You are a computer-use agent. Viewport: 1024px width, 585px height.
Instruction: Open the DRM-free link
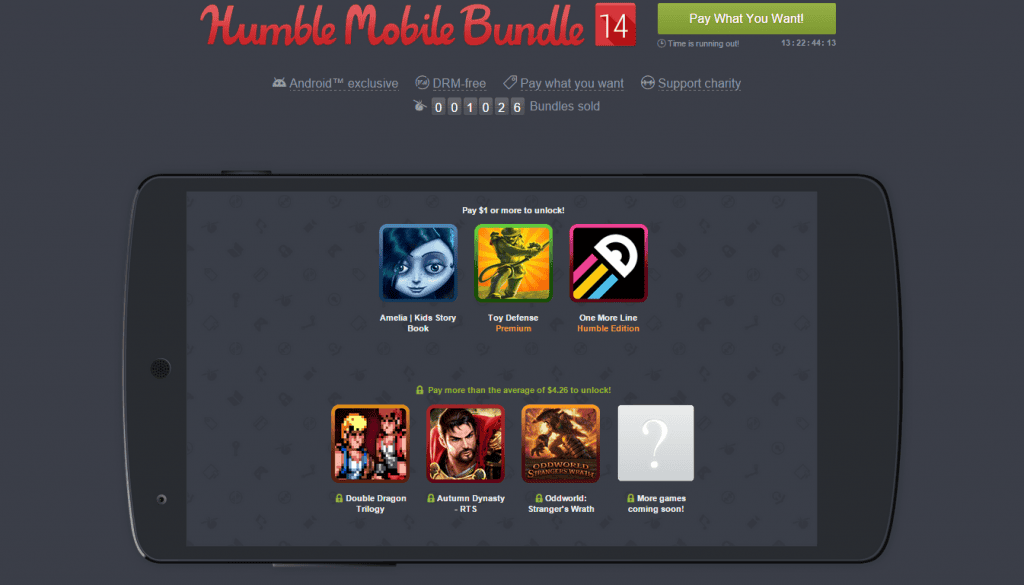coord(459,84)
